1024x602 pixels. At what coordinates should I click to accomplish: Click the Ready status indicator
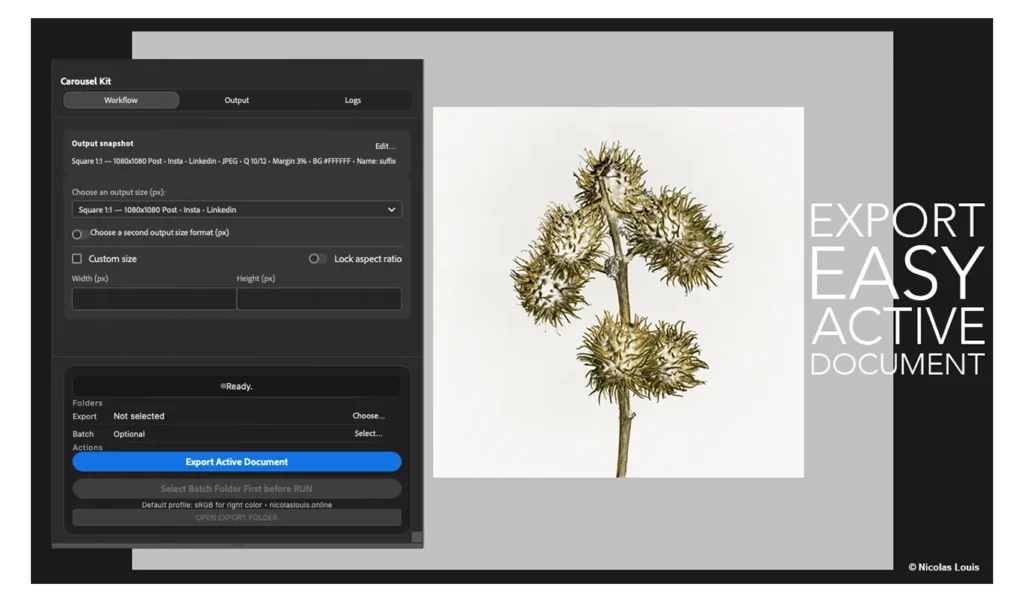coord(236,385)
